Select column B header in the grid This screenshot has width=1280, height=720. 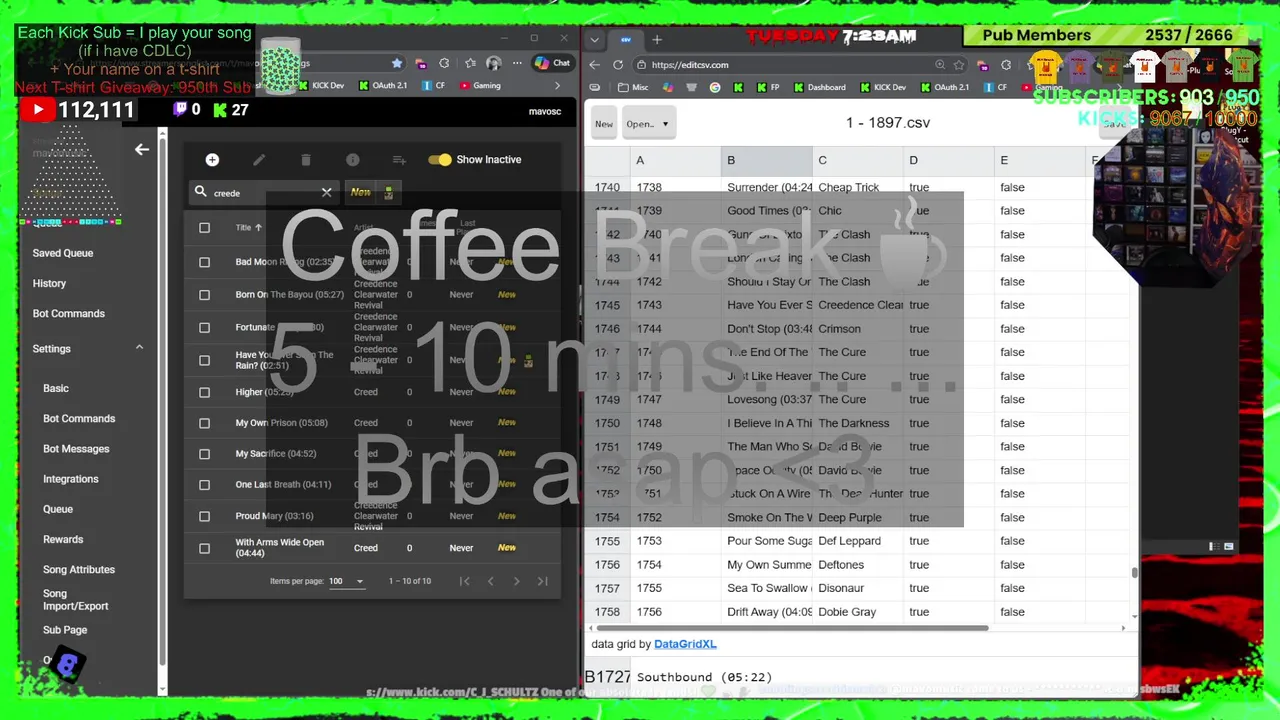pos(766,160)
